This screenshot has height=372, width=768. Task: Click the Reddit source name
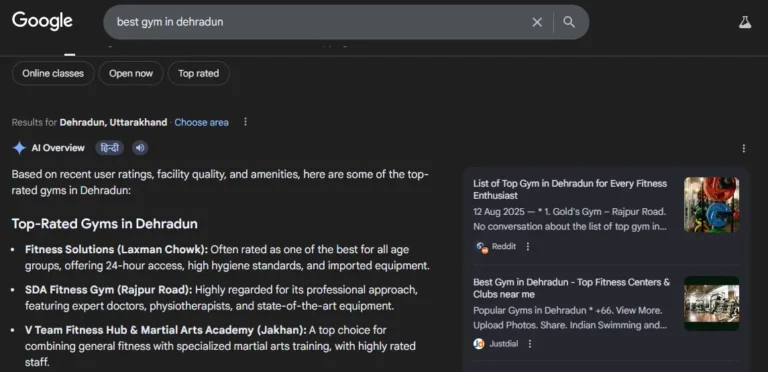tap(504, 246)
